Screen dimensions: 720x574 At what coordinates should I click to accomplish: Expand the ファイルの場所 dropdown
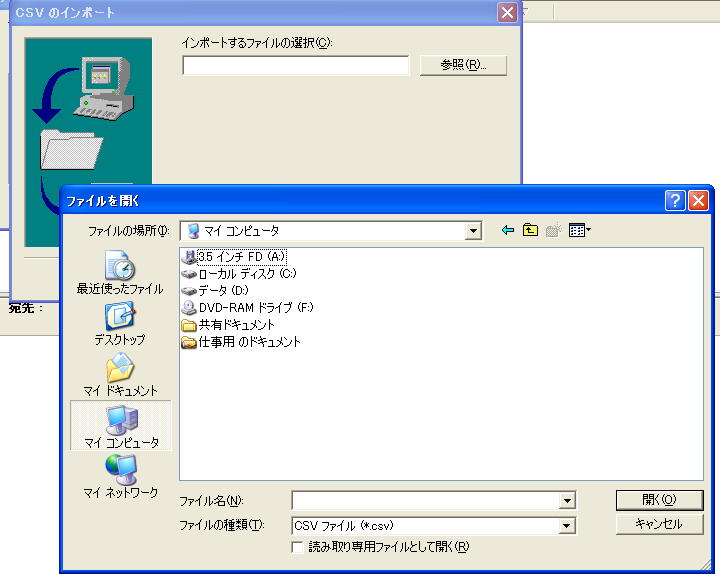point(472,231)
